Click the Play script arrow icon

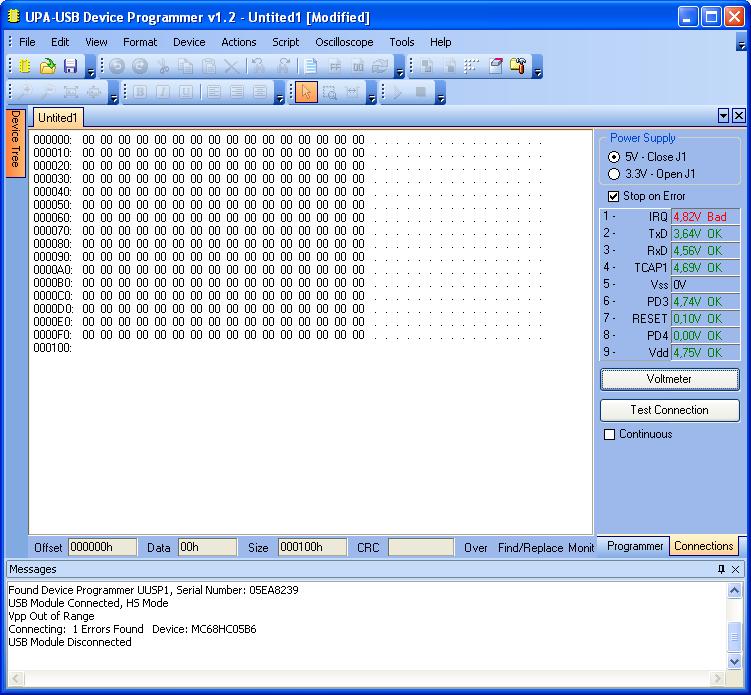click(398, 91)
